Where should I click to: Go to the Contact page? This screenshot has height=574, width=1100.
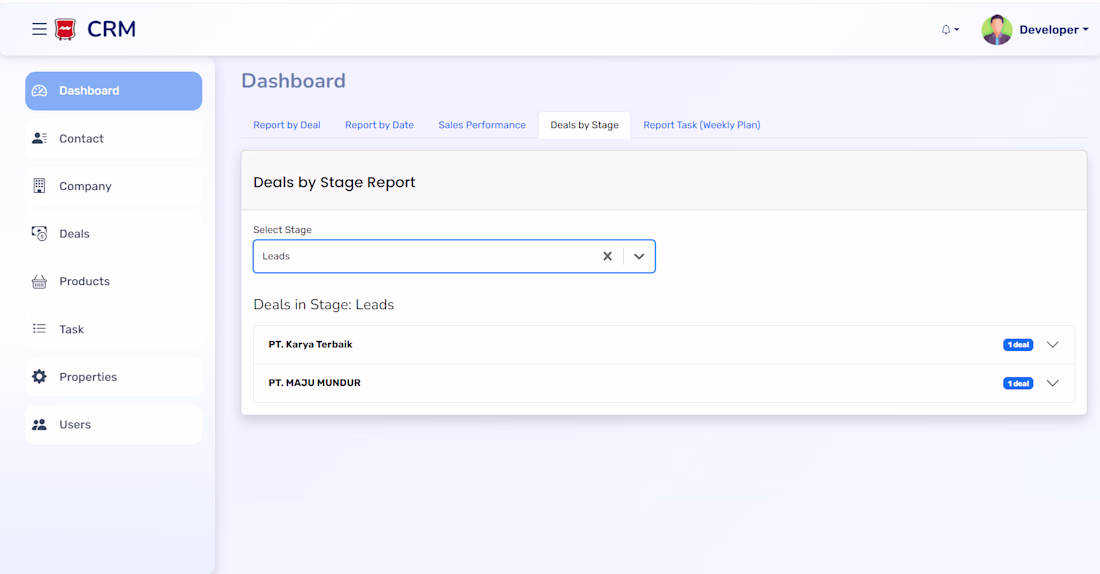coord(114,138)
